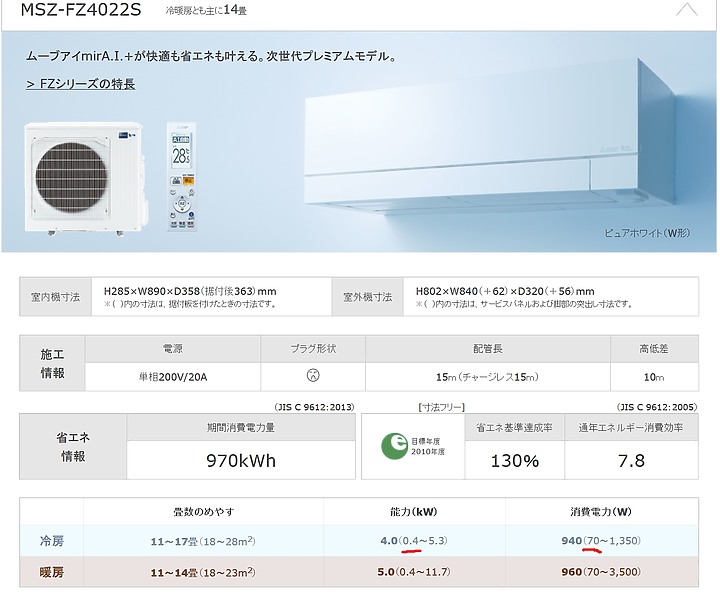Select the 配管長 column header
Viewport: 720px width, 596px height.
tap(488, 349)
